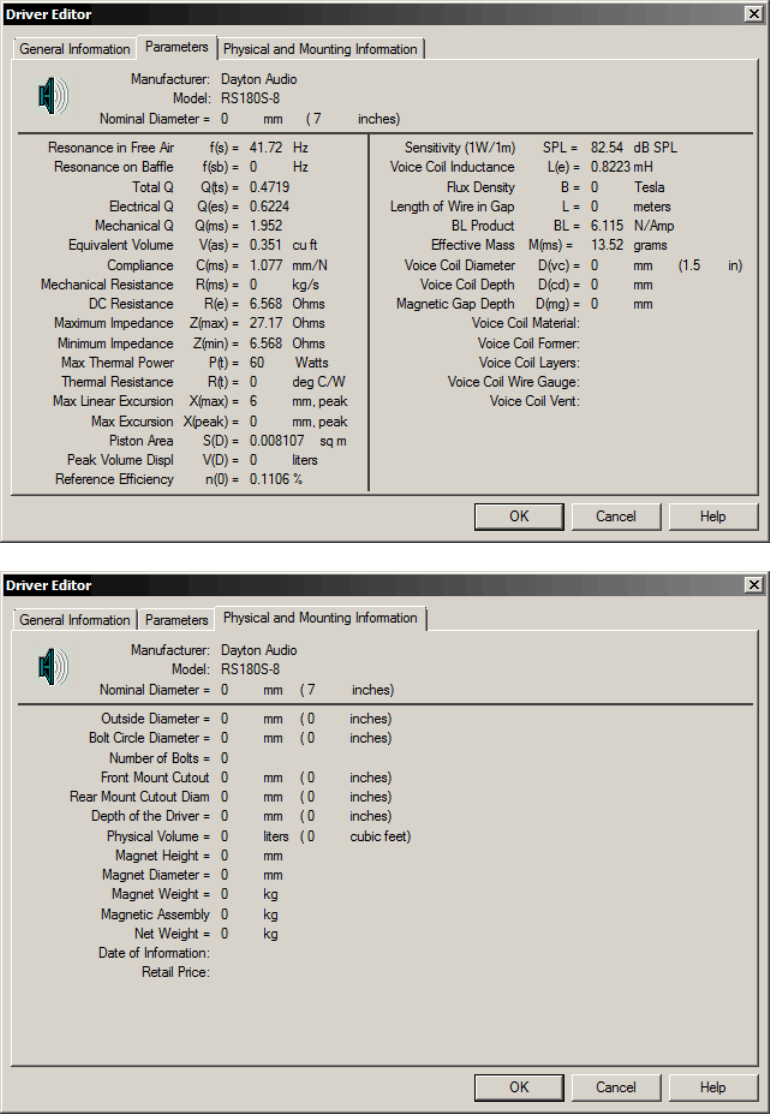Click manufacturer Dayton Audio in the upper window

[x=259, y=79]
